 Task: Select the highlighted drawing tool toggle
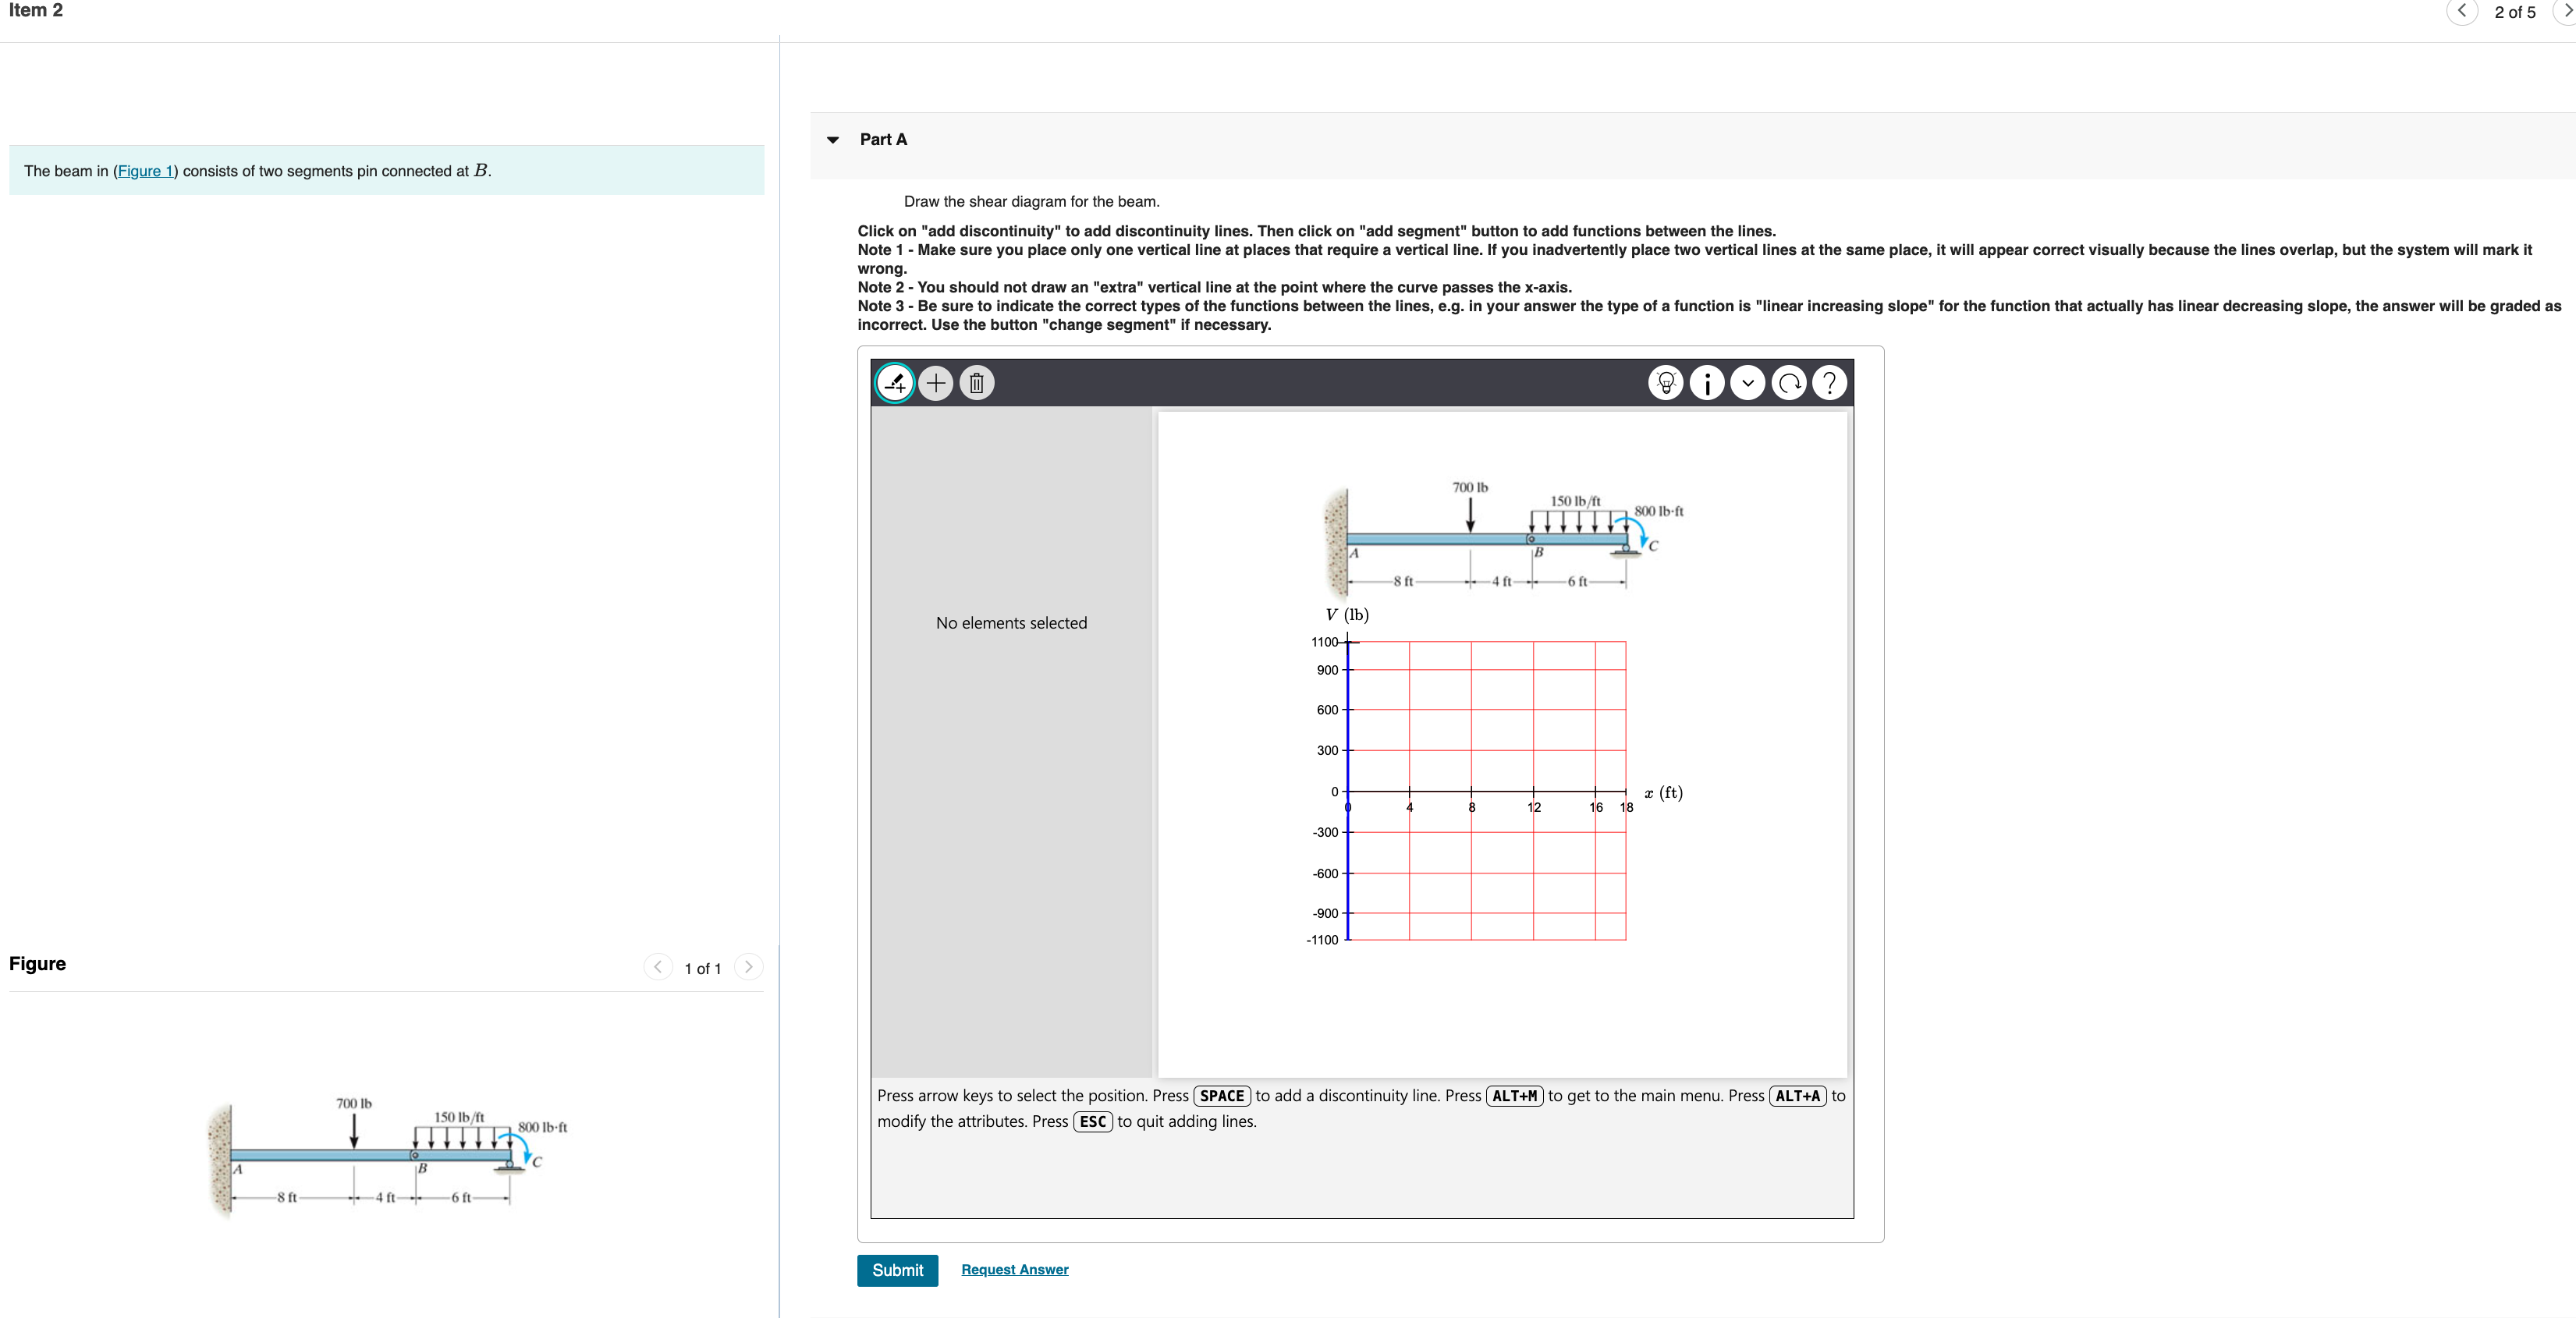[x=893, y=382]
